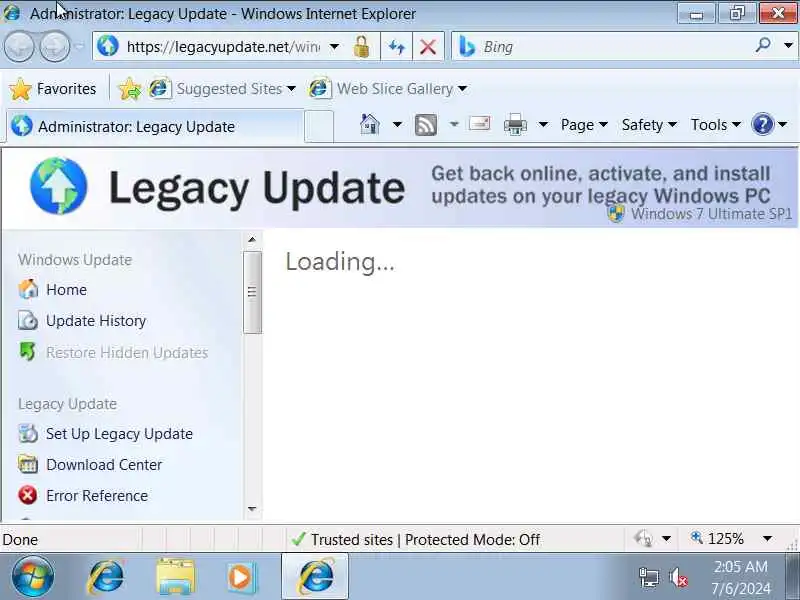The width and height of the screenshot is (800, 600).
Task: Click the sidebar scroll up arrow
Action: coord(252,239)
